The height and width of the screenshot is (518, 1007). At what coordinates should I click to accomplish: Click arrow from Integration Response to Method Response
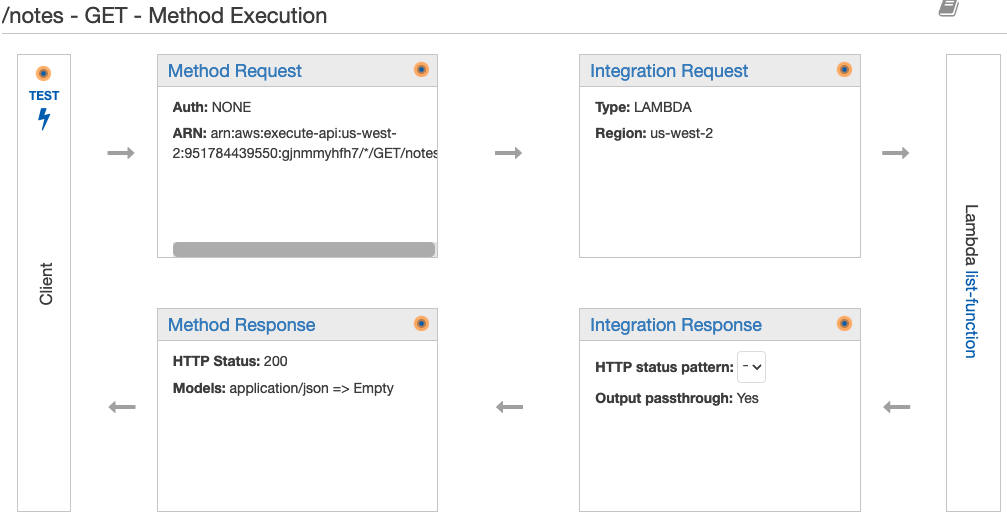(510, 407)
